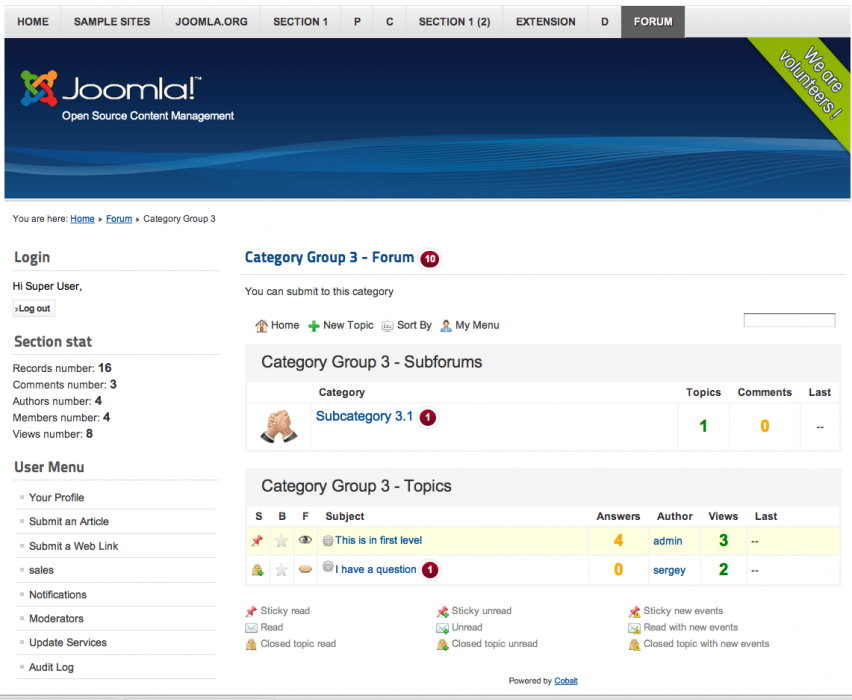Open the Sample Sites menu item

pyautogui.click(x=112, y=21)
